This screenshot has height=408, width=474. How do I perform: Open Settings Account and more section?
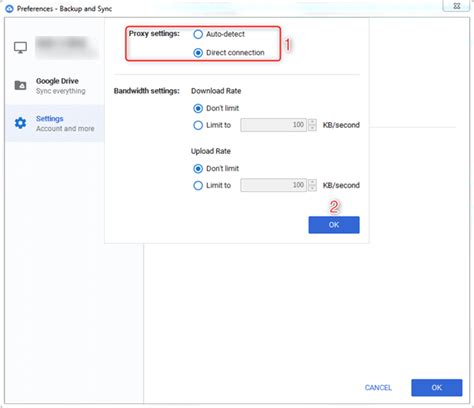pyautogui.click(x=55, y=123)
